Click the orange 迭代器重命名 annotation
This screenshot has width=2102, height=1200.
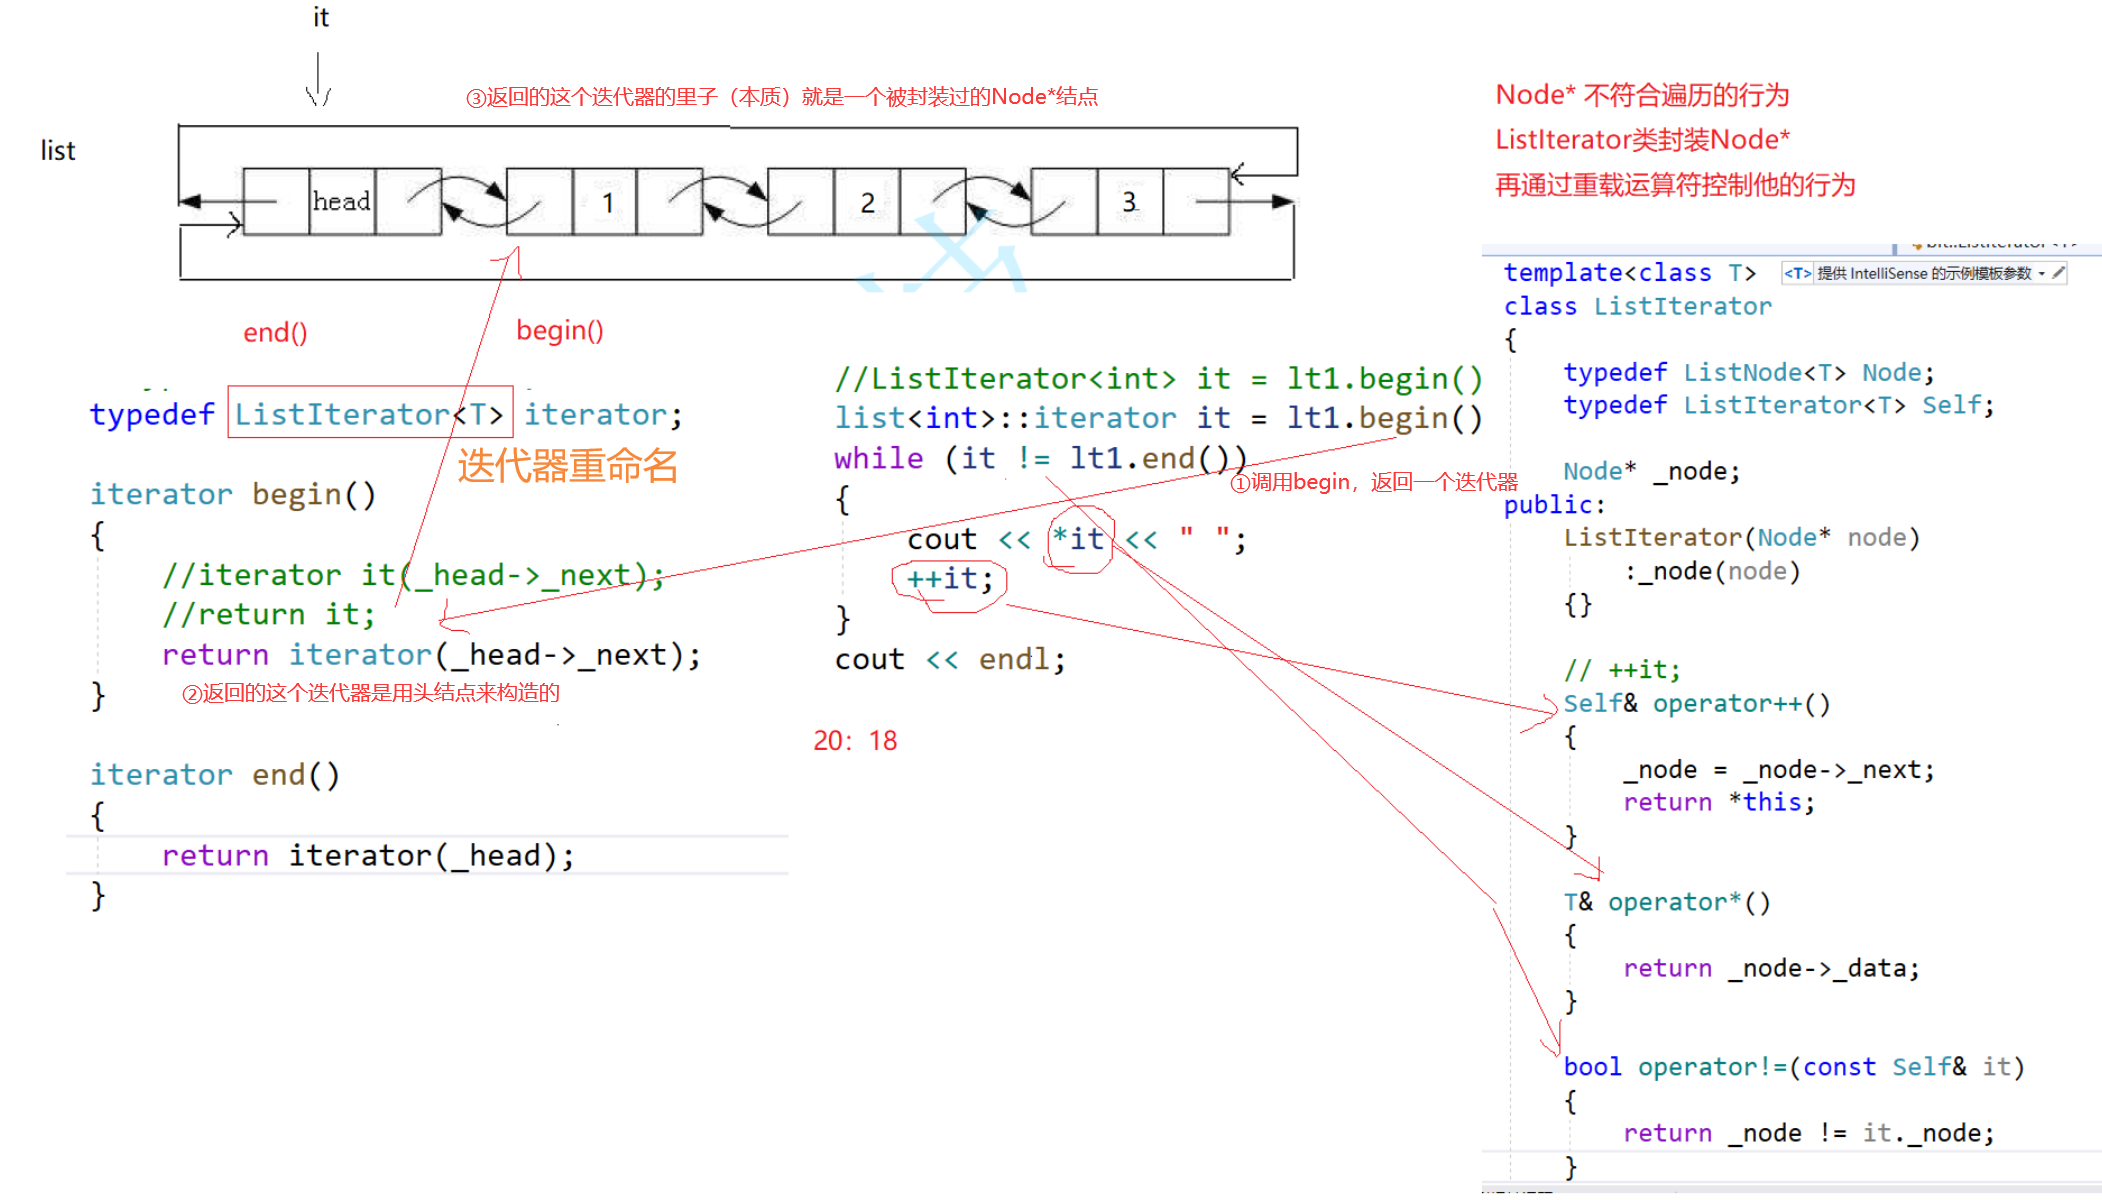[567, 466]
